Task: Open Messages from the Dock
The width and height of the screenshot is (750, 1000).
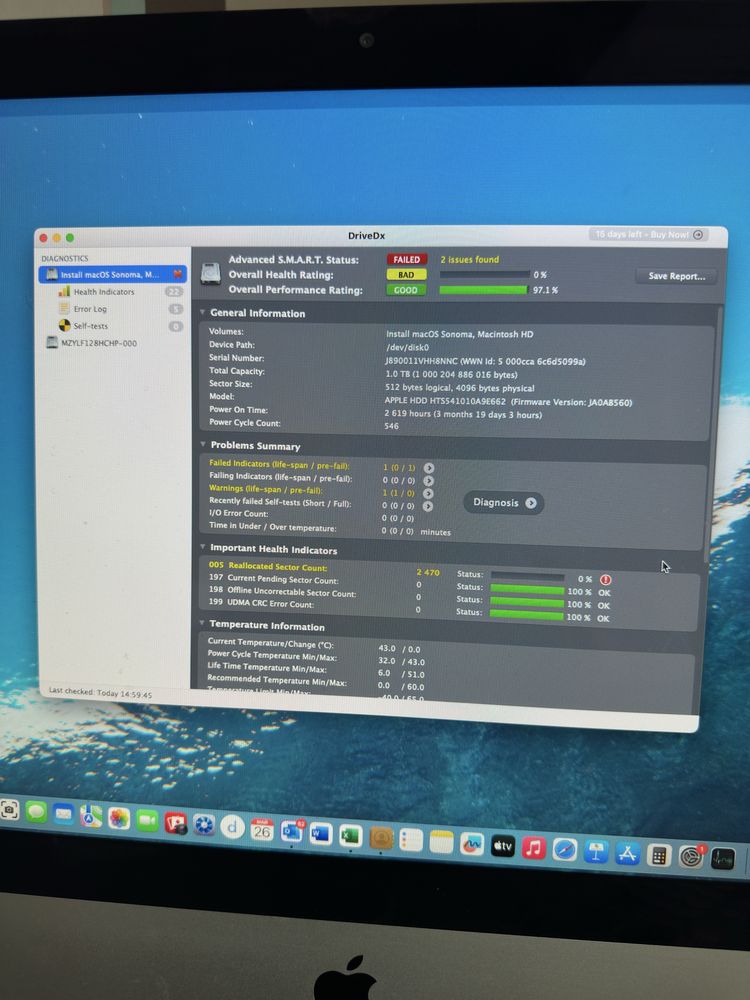Action: (x=36, y=812)
